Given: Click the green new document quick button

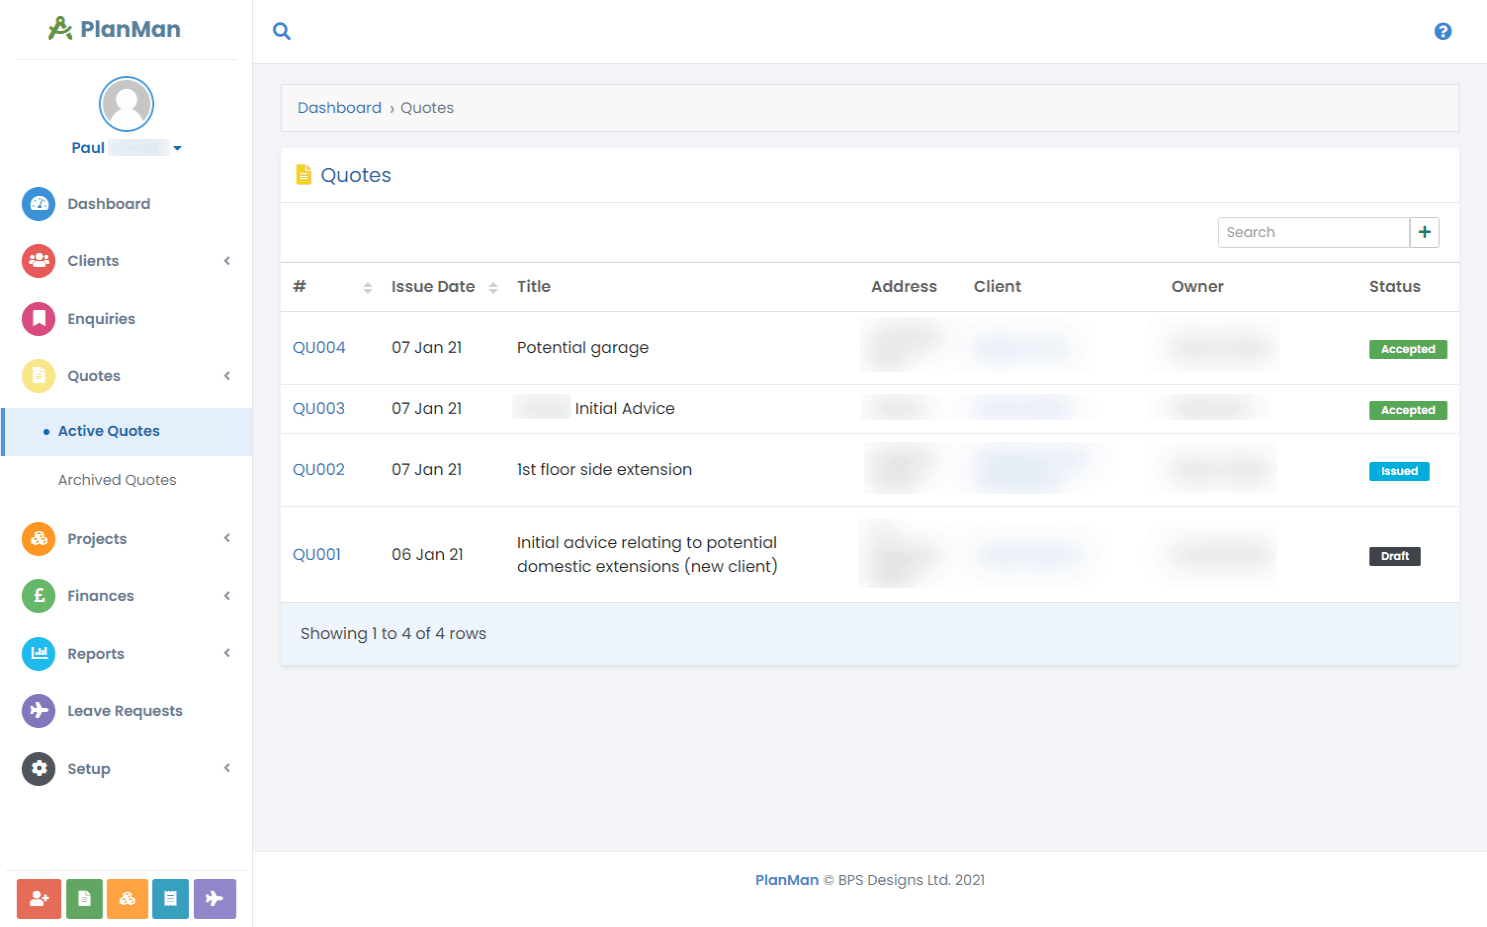Looking at the screenshot, I should point(84,898).
